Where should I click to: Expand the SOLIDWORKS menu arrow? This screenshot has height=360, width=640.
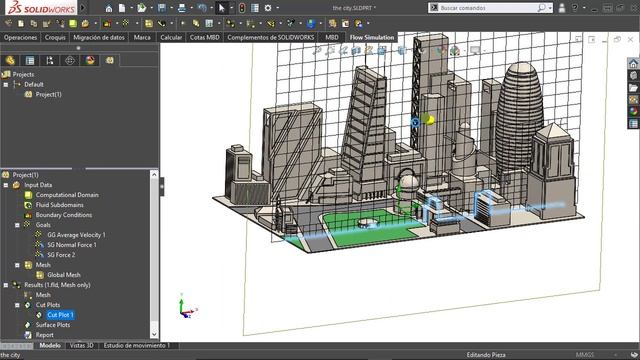[83, 8]
